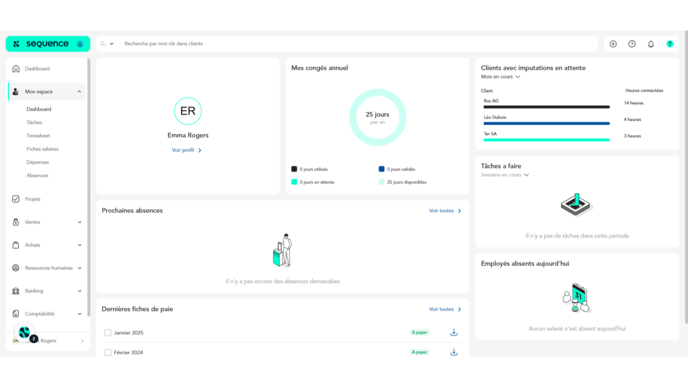Download the Janvier 2025 payslip

point(454,333)
